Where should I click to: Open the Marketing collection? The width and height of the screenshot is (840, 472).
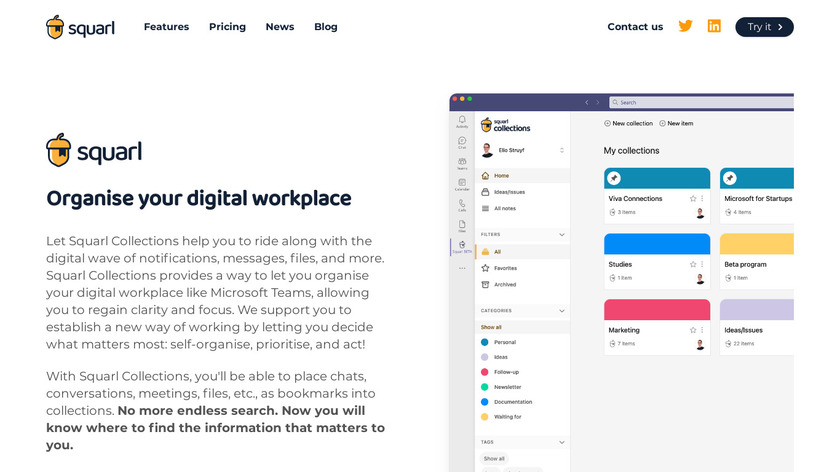(657, 327)
